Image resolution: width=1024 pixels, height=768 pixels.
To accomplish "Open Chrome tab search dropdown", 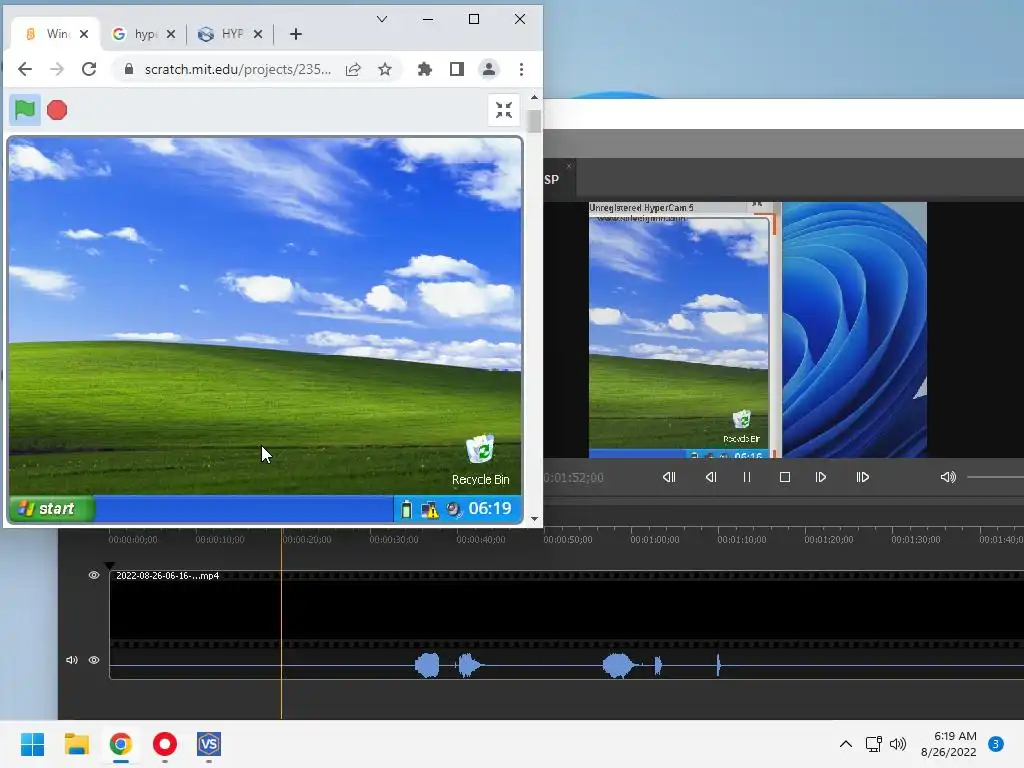I will pos(382,19).
